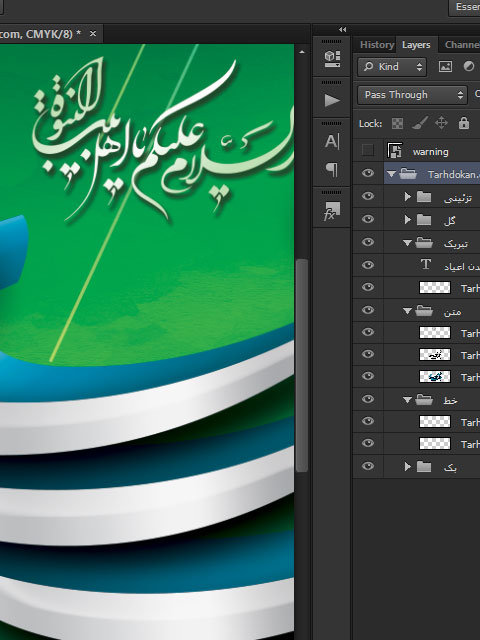Viewport: 480px width, 640px height.
Task: Hide the خط group
Action: tap(368, 399)
